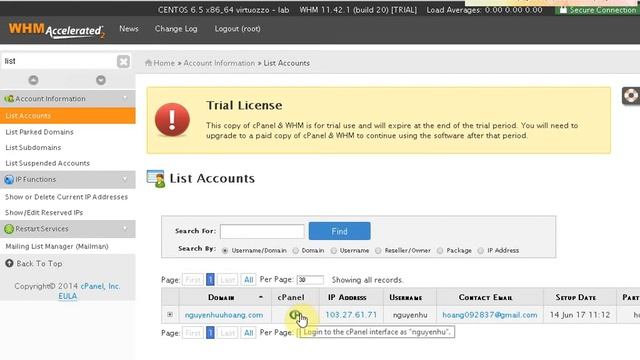This screenshot has height=360, width=640.
Task: Click the cPanel login icon for nguyenhuuhoang.com
Action: coord(294,315)
